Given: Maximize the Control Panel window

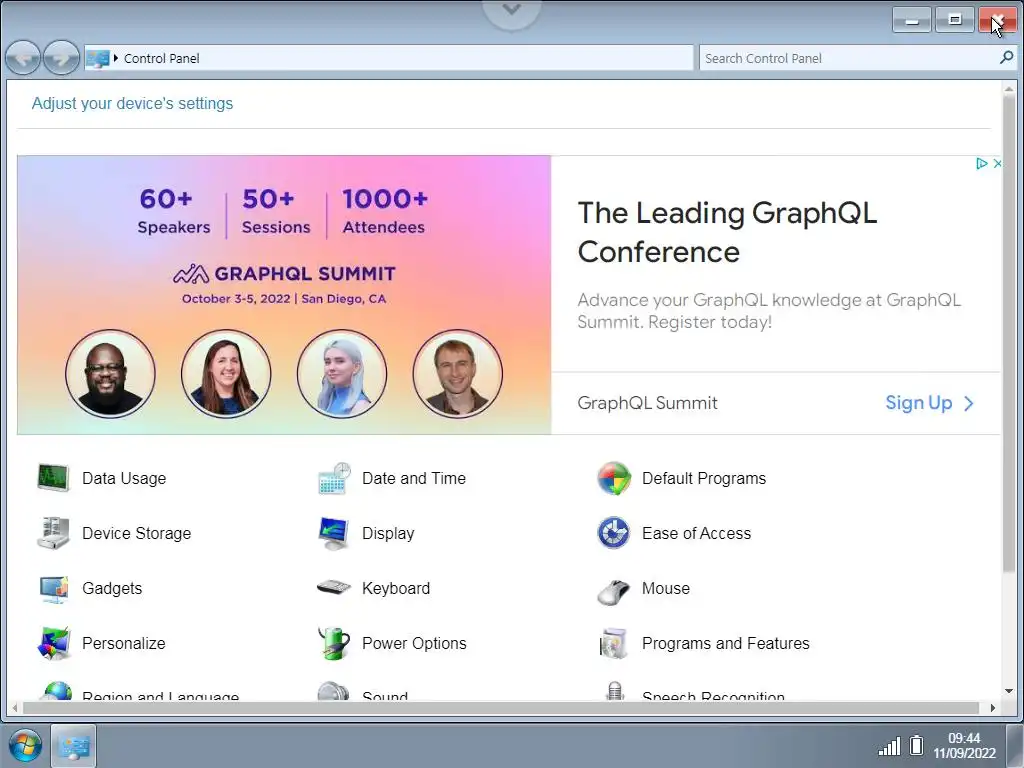Looking at the screenshot, I should click(x=955, y=20).
